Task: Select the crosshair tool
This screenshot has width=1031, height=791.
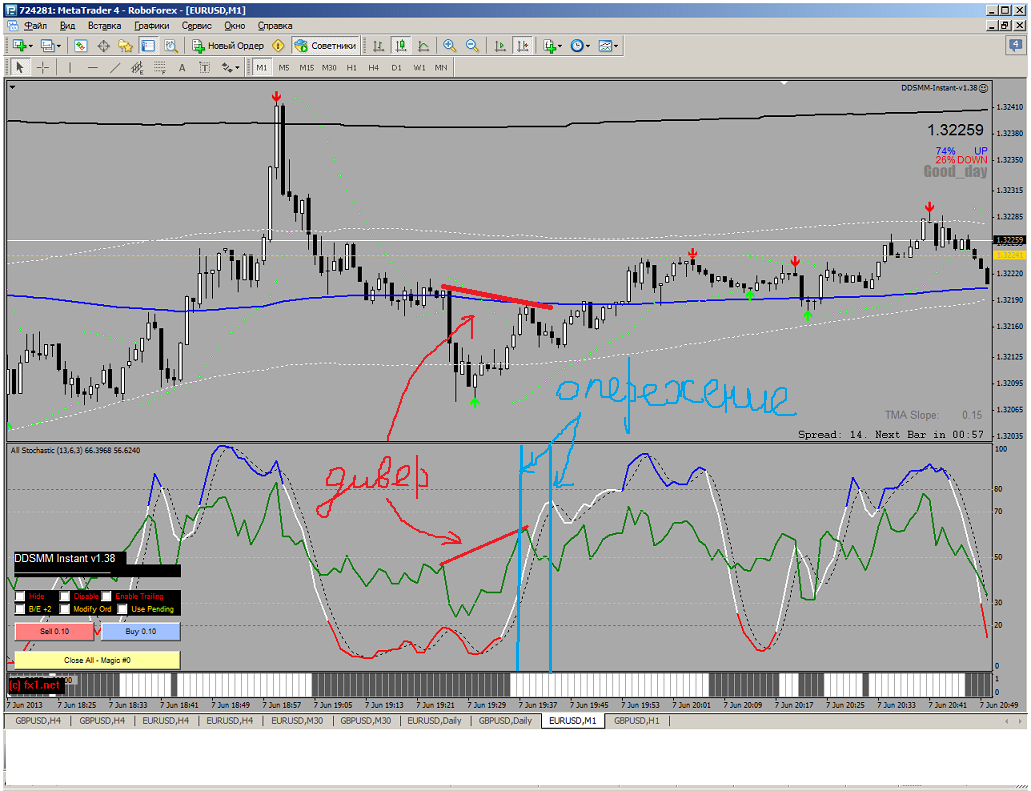Action: pyautogui.click(x=43, y=67)
